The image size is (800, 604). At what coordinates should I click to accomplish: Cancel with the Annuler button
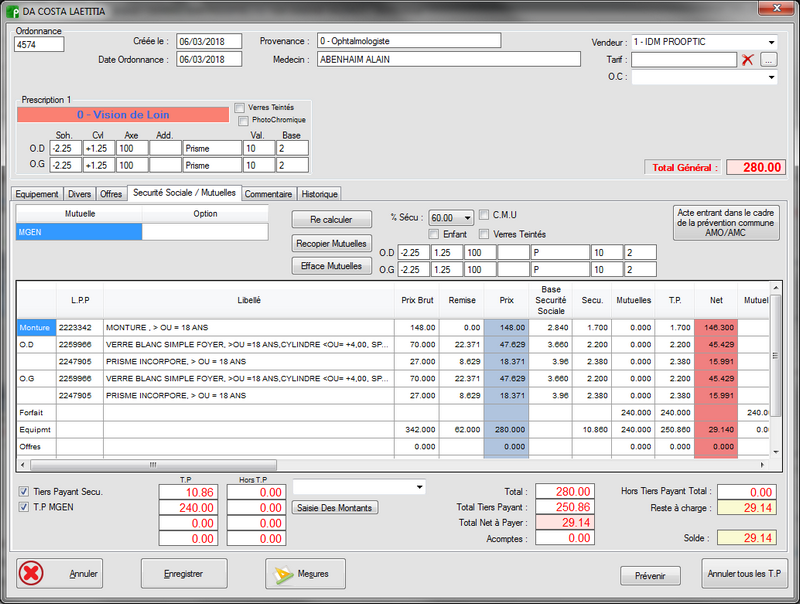click(59, 573)
